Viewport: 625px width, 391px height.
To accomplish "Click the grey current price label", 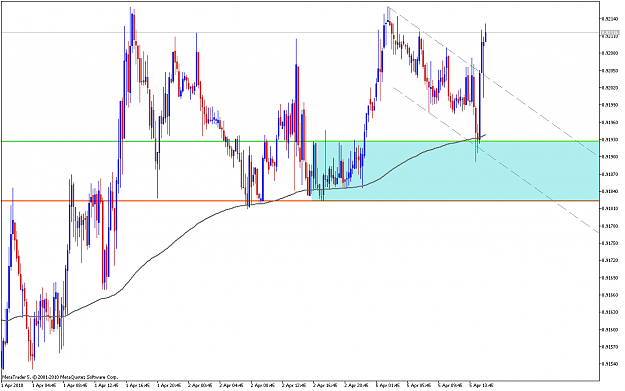I will [610, 32].
